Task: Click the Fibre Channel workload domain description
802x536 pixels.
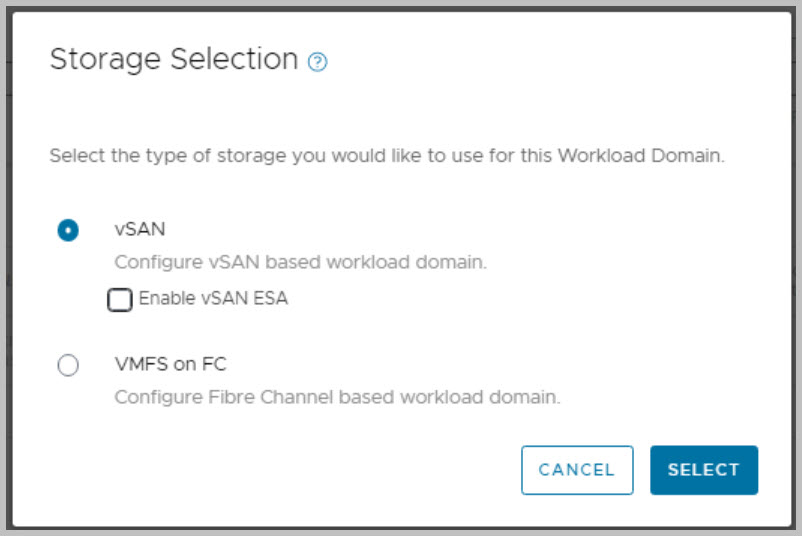Action: pos(337,397)
